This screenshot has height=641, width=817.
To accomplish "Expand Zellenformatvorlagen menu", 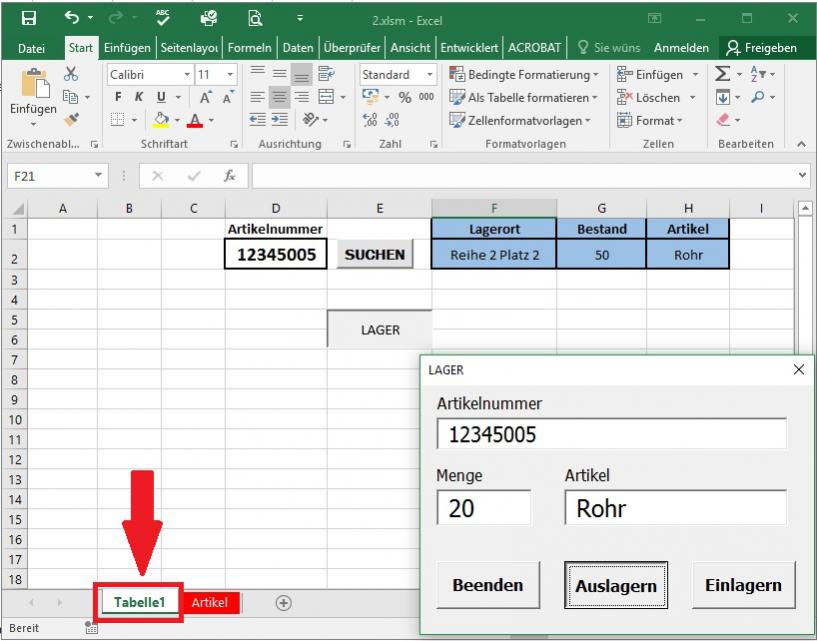I will click(x=520, y=120).
